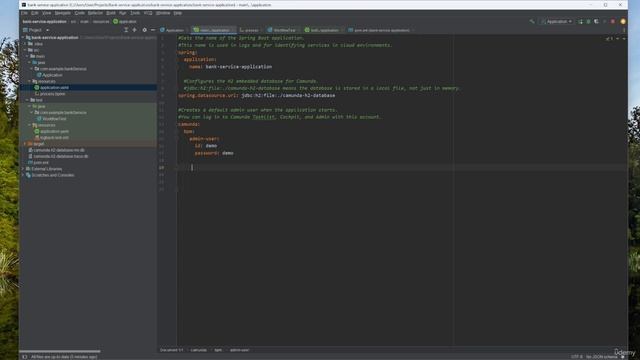Viewport: 640px width, 360px height.
Task: Click the orange avatar icon top right
Action: pos(623,21)
